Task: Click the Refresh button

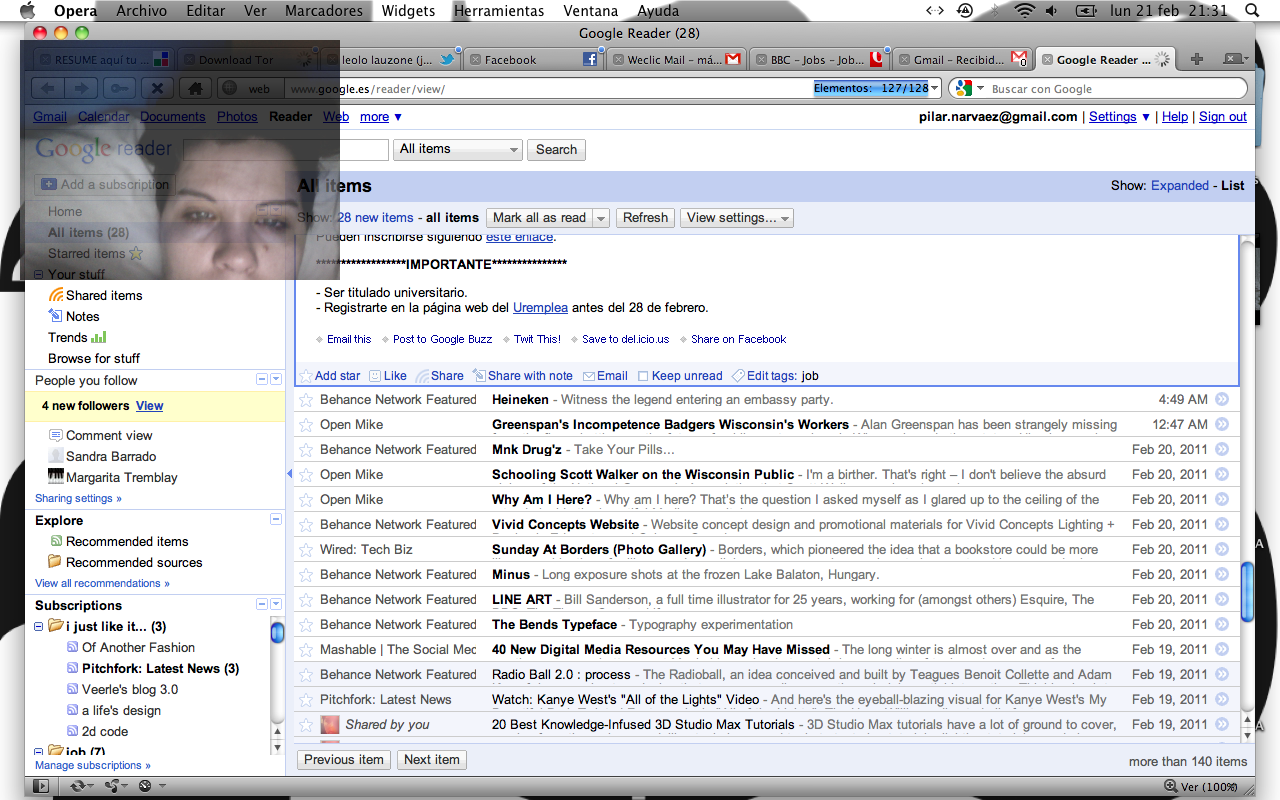Action: coord(645,218)
